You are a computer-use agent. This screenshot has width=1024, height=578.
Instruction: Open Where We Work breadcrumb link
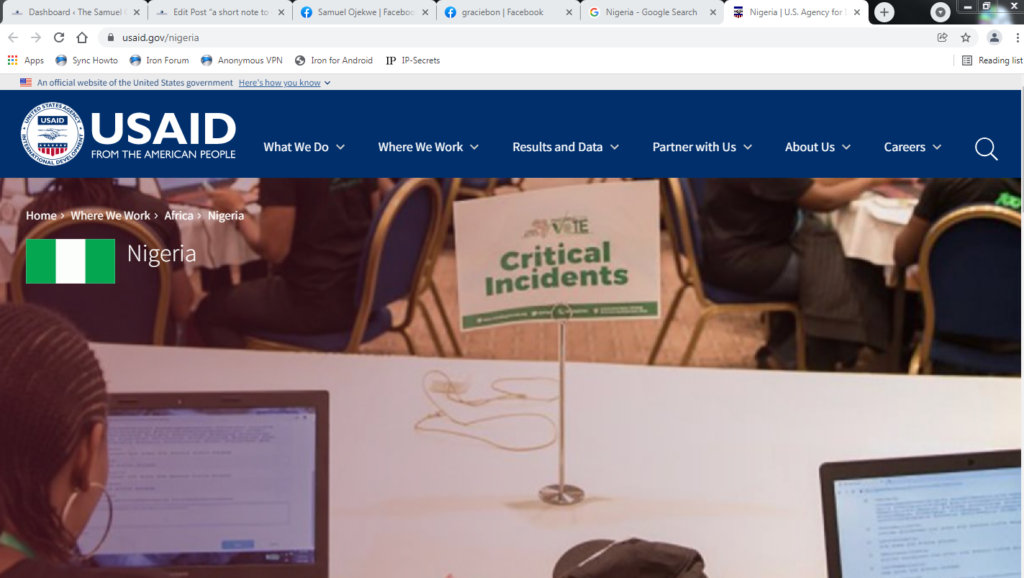pos(110,216)
